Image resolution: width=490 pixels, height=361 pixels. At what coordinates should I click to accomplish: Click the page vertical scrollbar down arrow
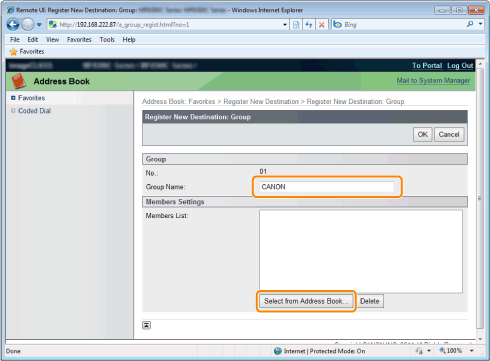click(x=480, y=339)
